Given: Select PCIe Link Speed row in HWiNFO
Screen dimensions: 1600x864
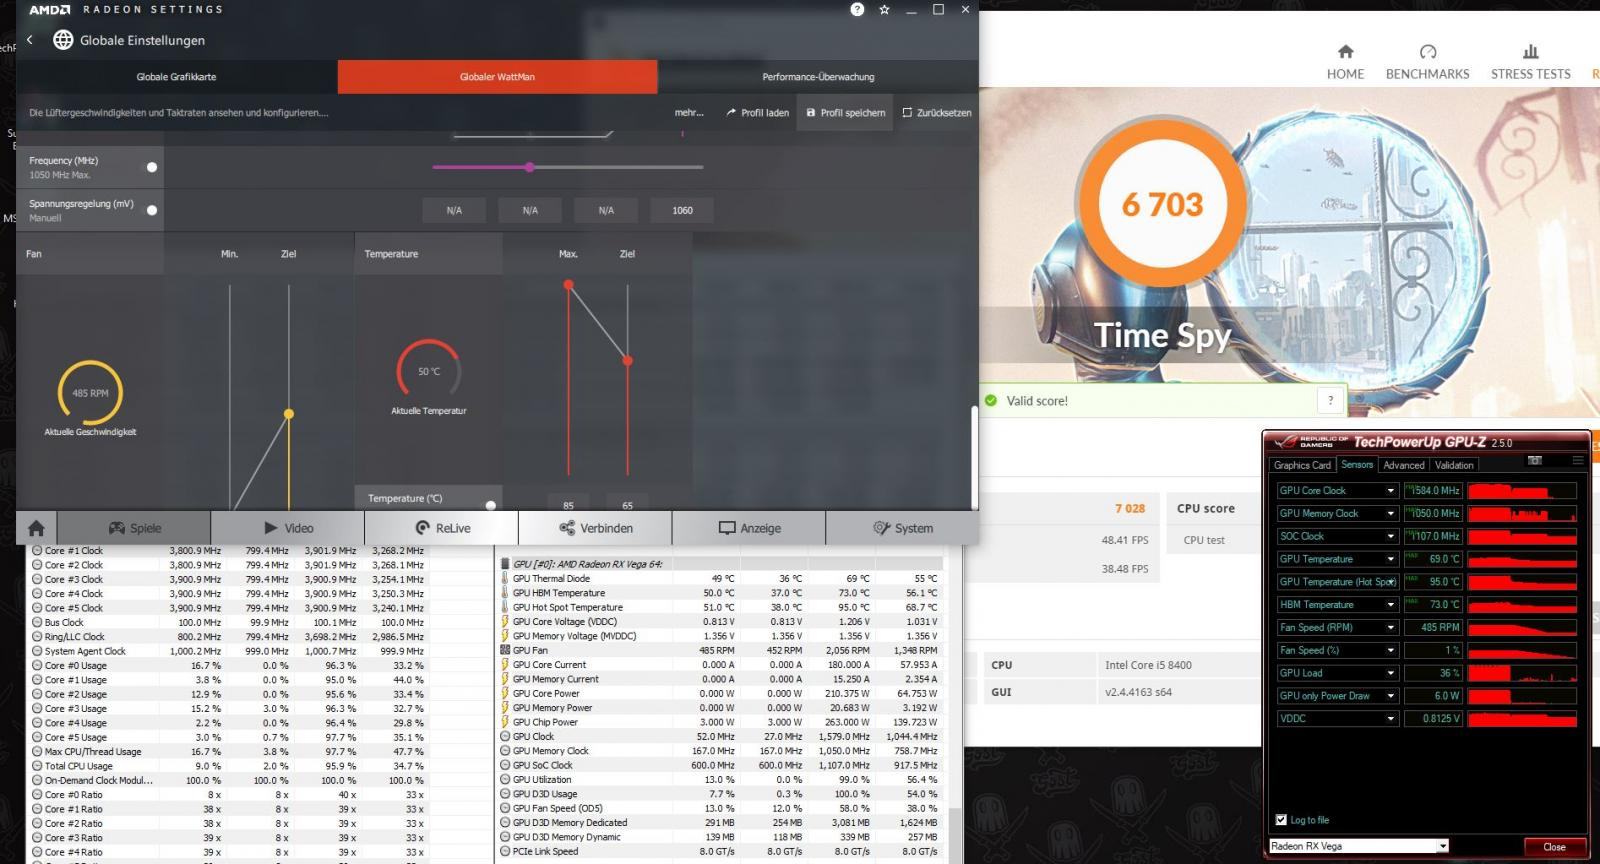Looking at the screenshot, I should point(720,852).
